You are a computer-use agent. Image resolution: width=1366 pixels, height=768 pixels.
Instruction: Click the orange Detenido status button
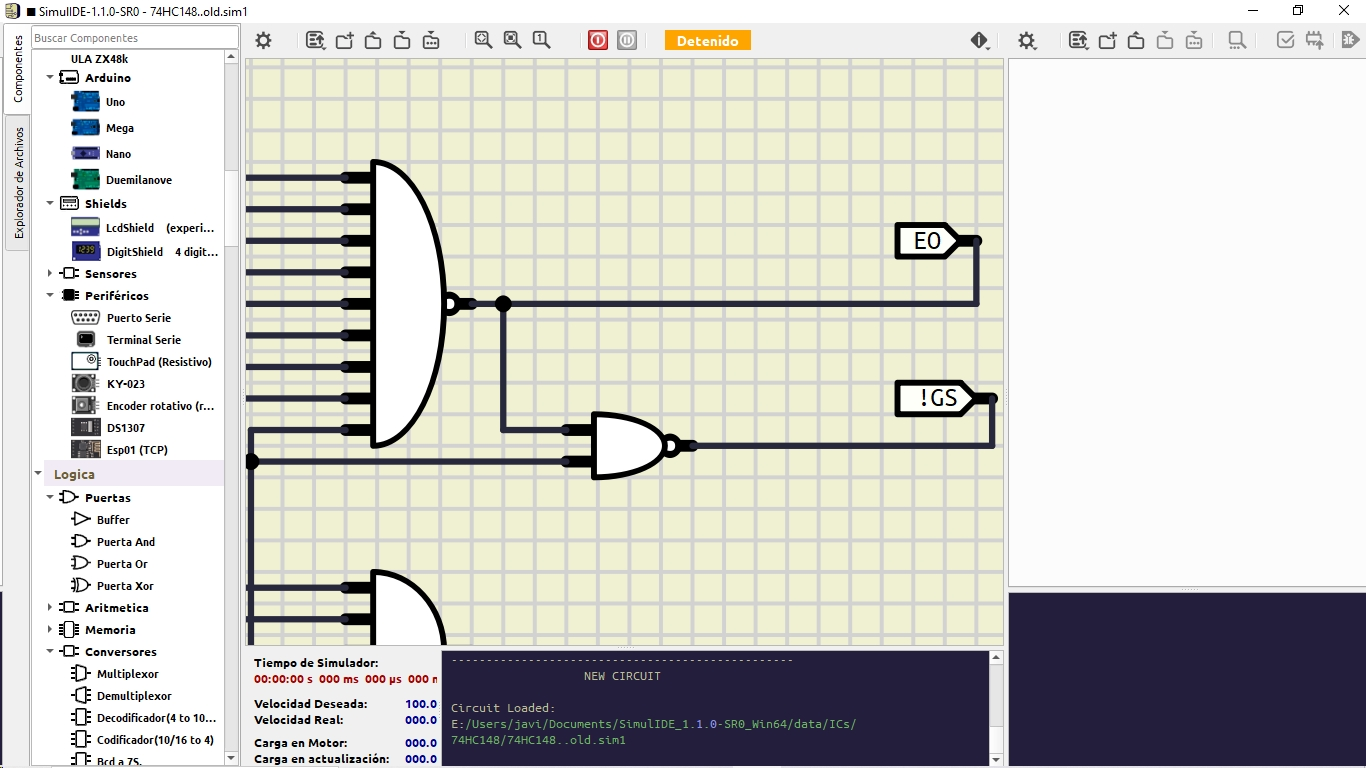[x=707, y=41]
